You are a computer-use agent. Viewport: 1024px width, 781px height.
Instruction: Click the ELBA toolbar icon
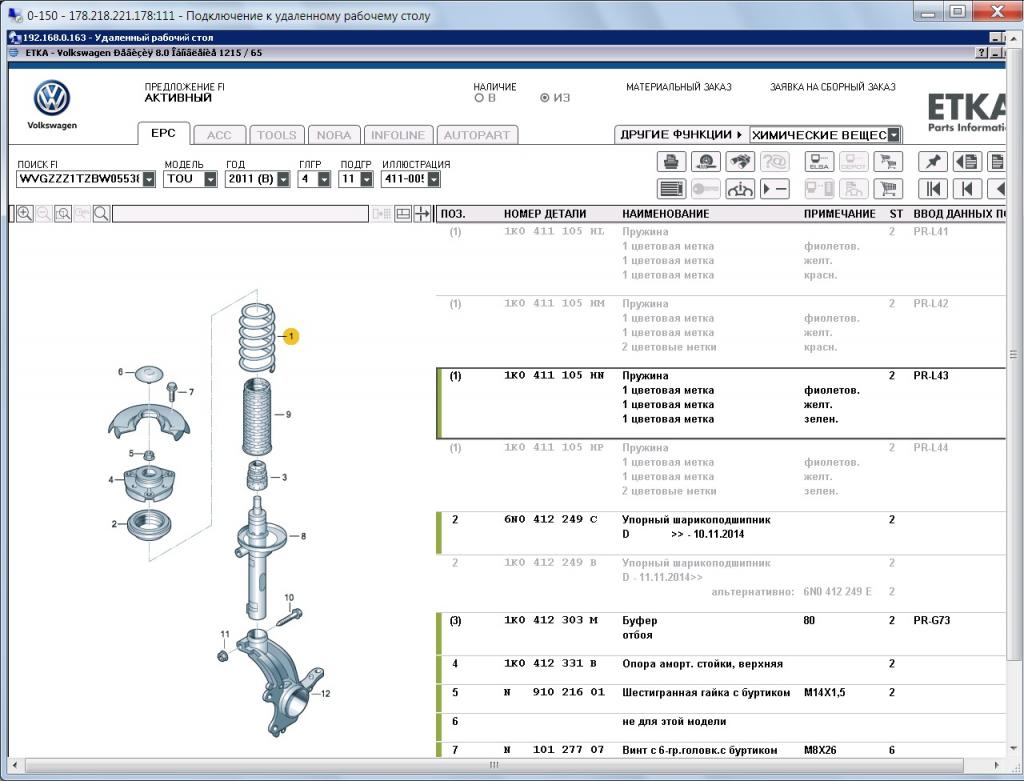point(819,161)
